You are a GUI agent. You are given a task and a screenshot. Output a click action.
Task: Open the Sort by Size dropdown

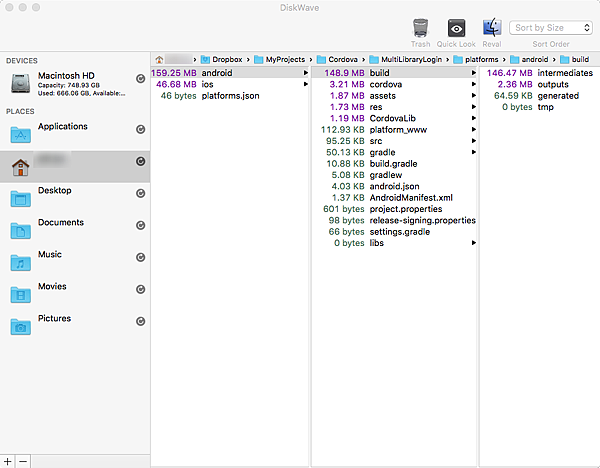pos(552,28)
